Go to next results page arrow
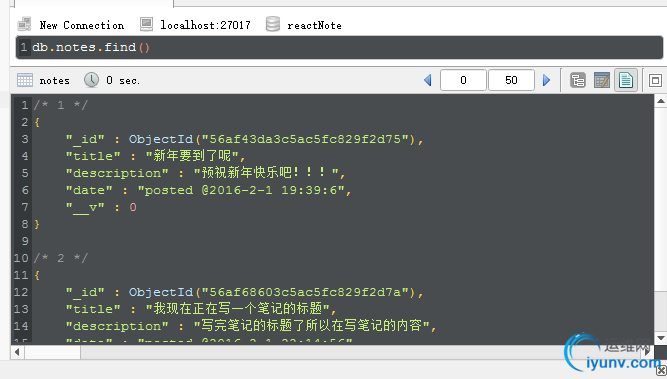 point(547,80)
